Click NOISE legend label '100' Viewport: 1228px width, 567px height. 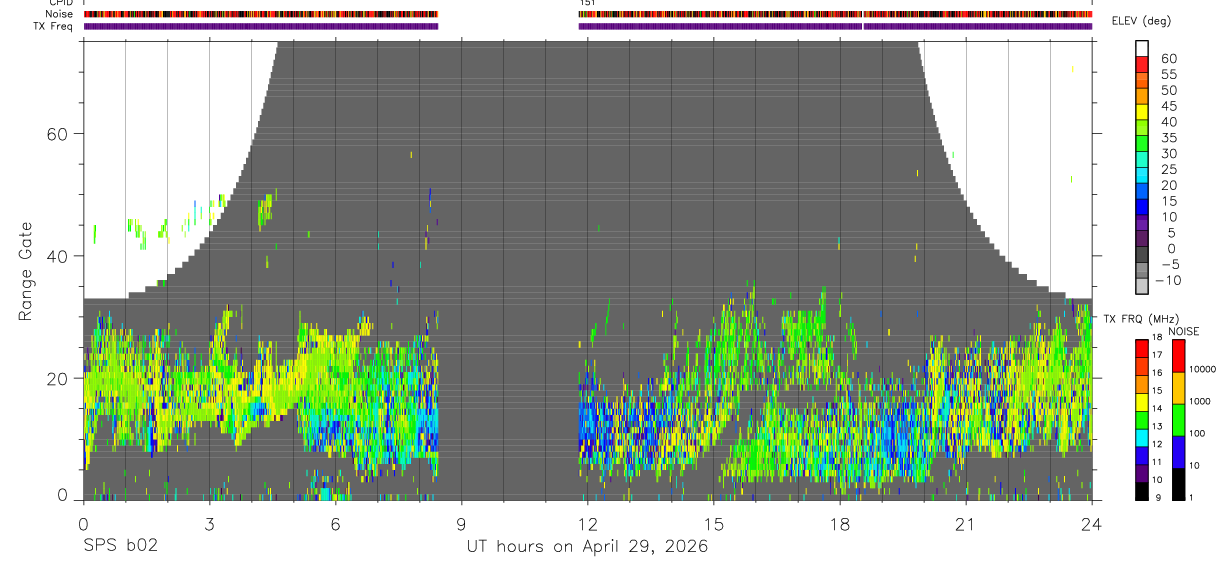click(1200, 434)
